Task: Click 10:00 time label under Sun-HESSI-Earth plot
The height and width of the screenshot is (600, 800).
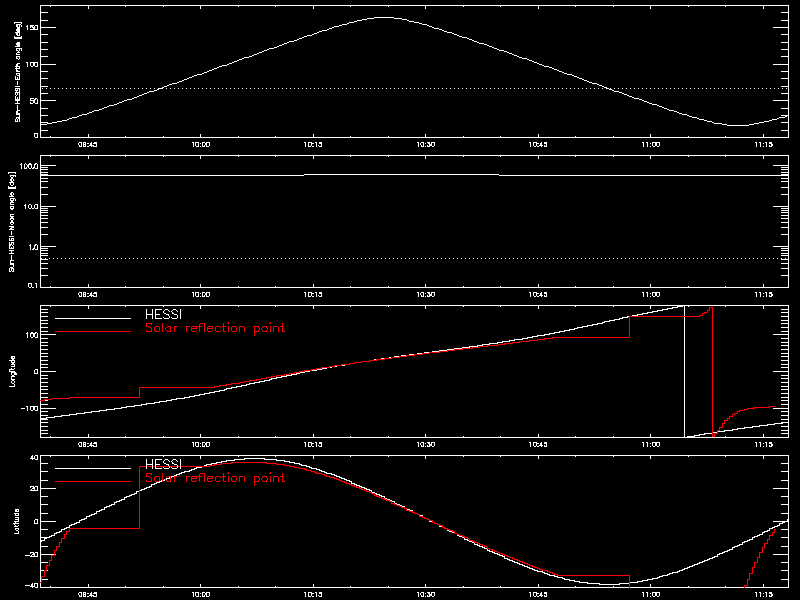Action: click(201, 145)
